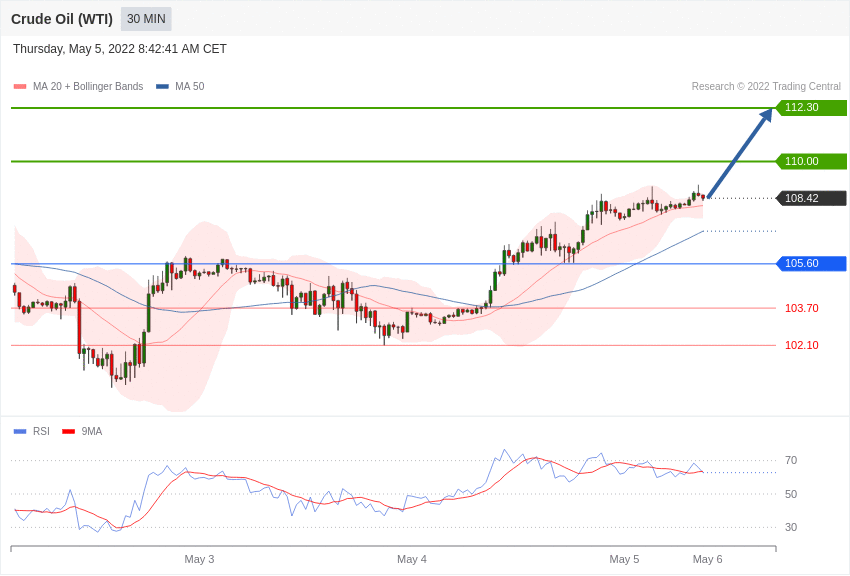This screenshot has width=850, height=576.
Task: Click the pink MA 20 legend swatch
Action: 20,87
